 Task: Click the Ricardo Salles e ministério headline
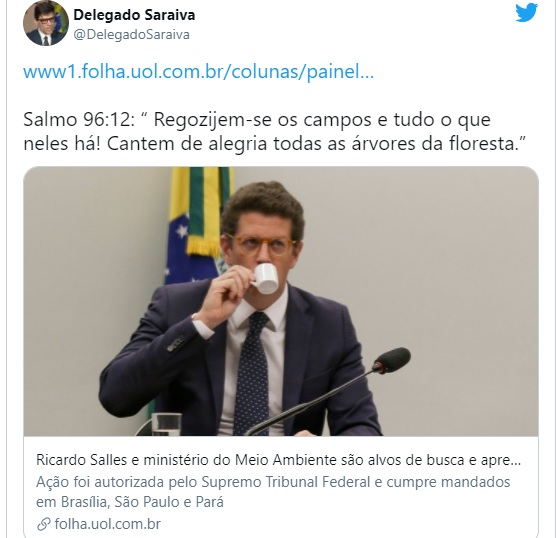(x=278, y=460)
